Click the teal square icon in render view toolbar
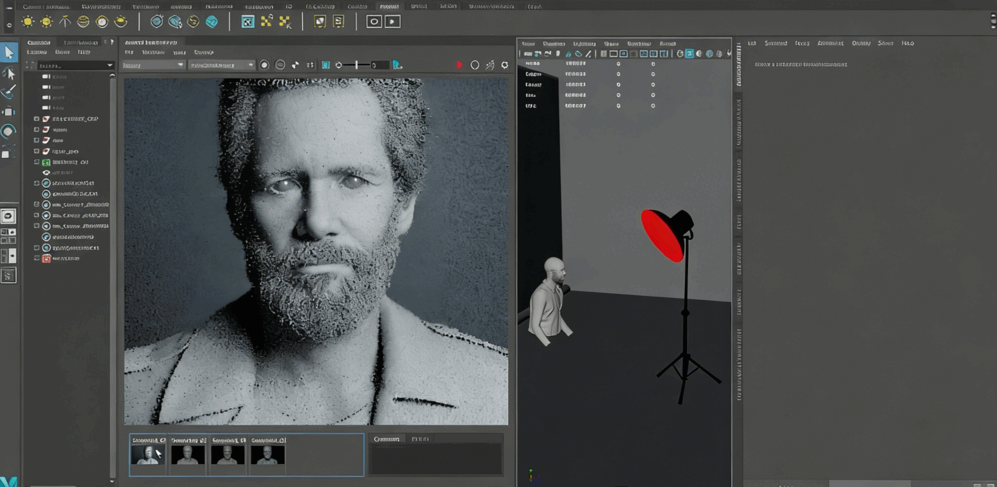The width and height of the screenshot is (997, 487). click(x=326, y=65)
